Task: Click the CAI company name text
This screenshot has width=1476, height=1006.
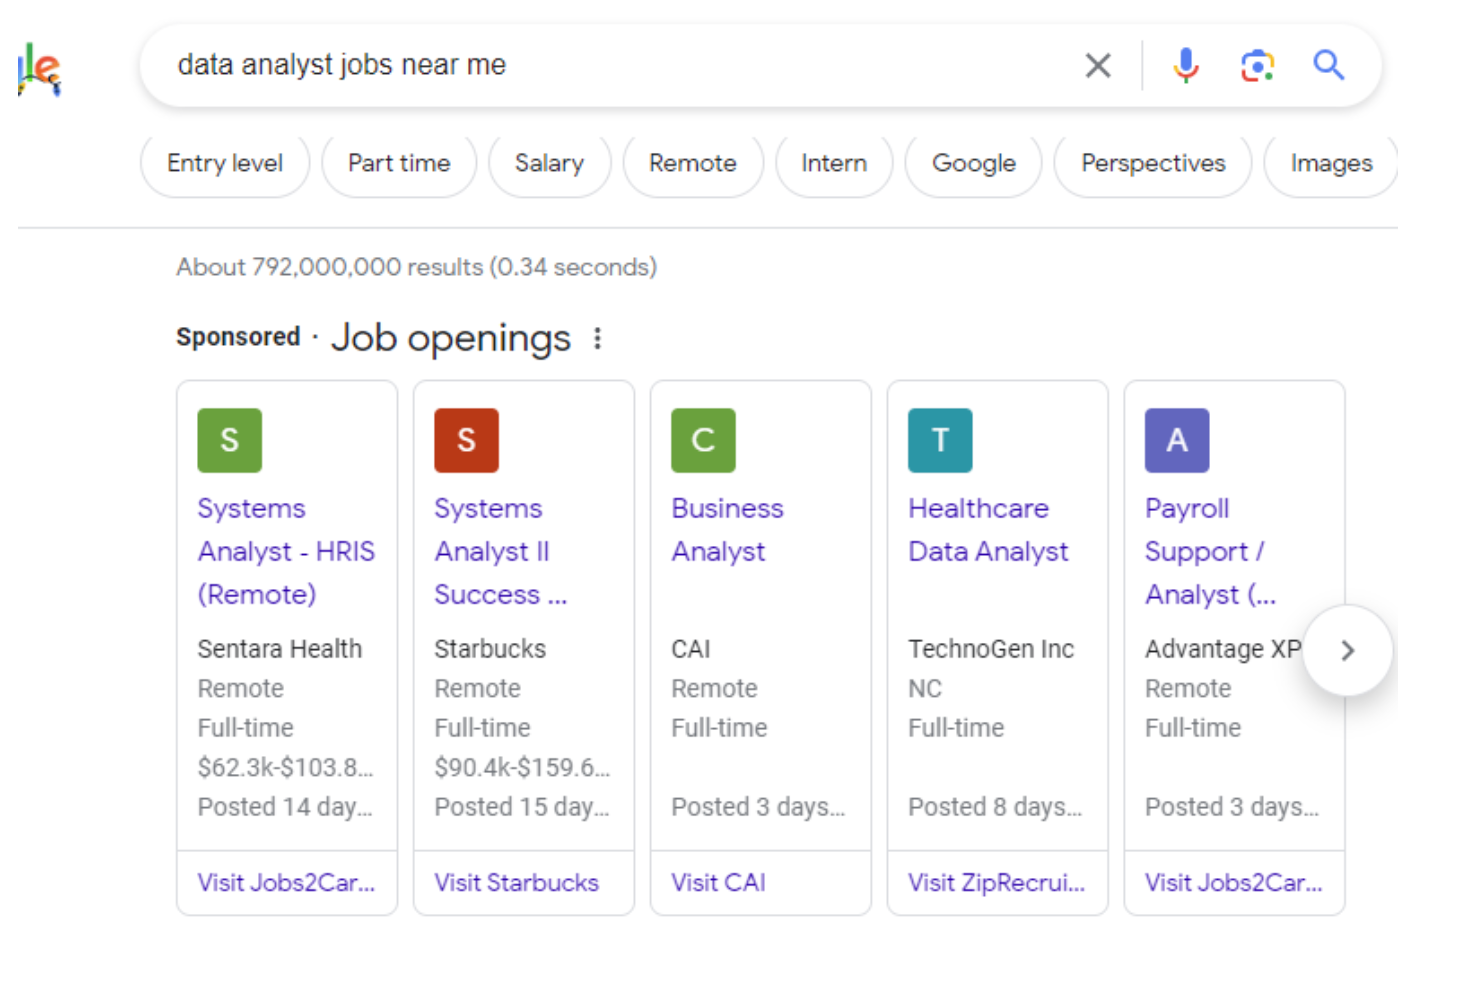Action: (x=691, y=649)
